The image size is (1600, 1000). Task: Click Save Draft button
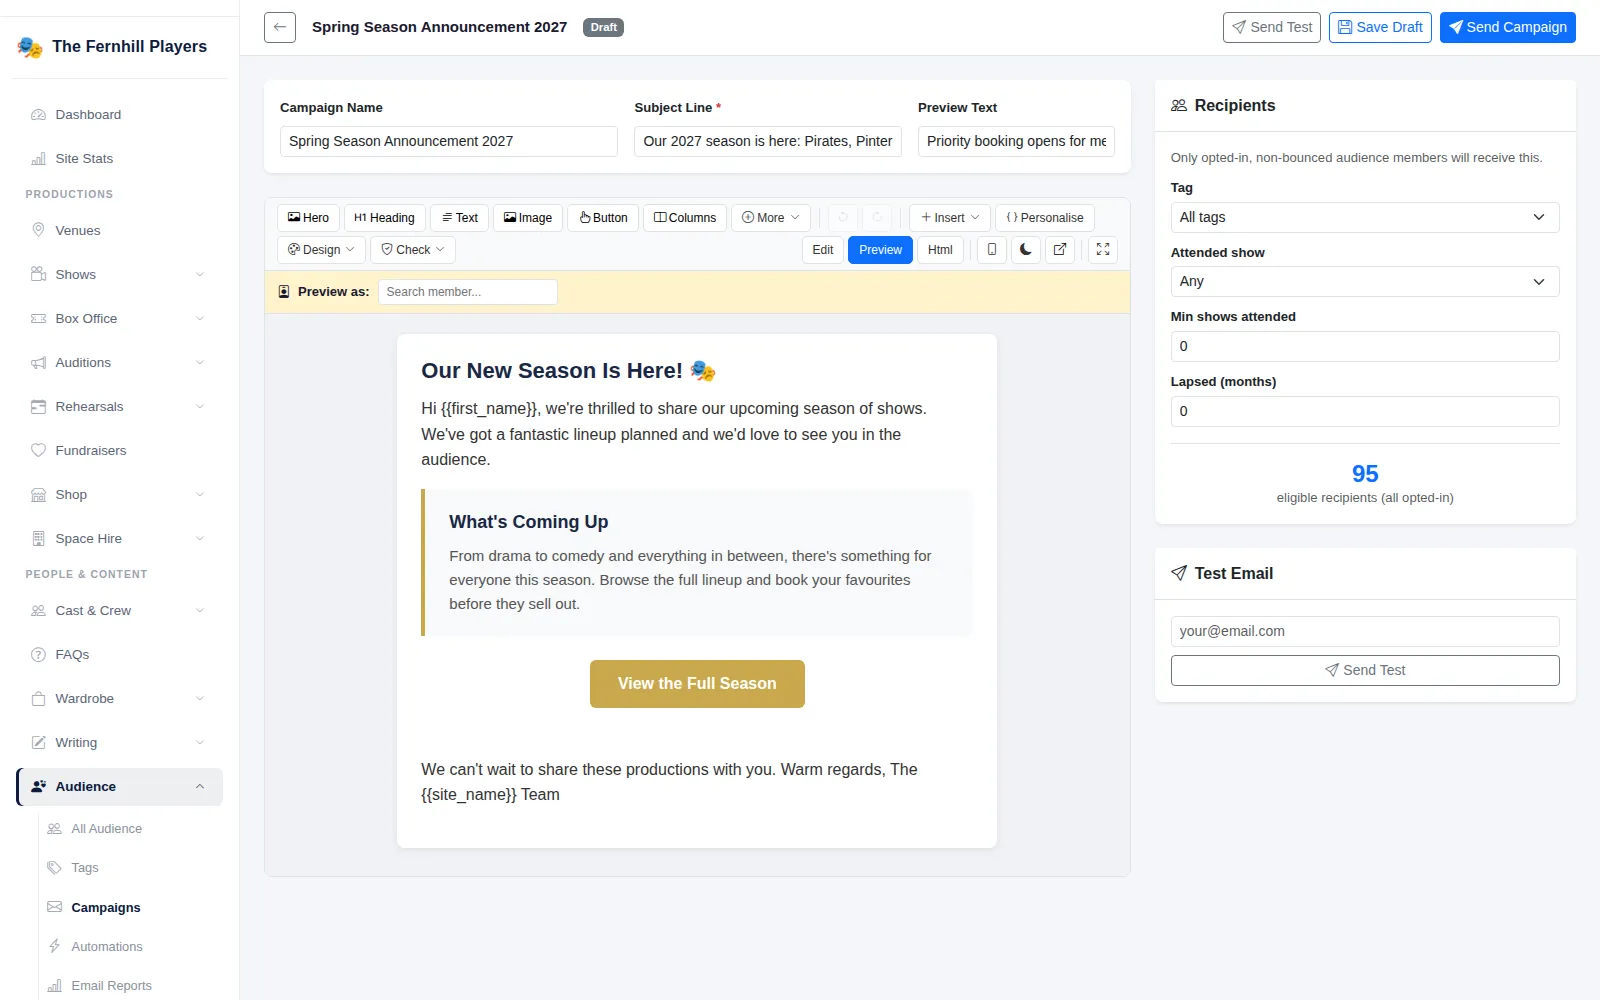(x=1380, y=27)
